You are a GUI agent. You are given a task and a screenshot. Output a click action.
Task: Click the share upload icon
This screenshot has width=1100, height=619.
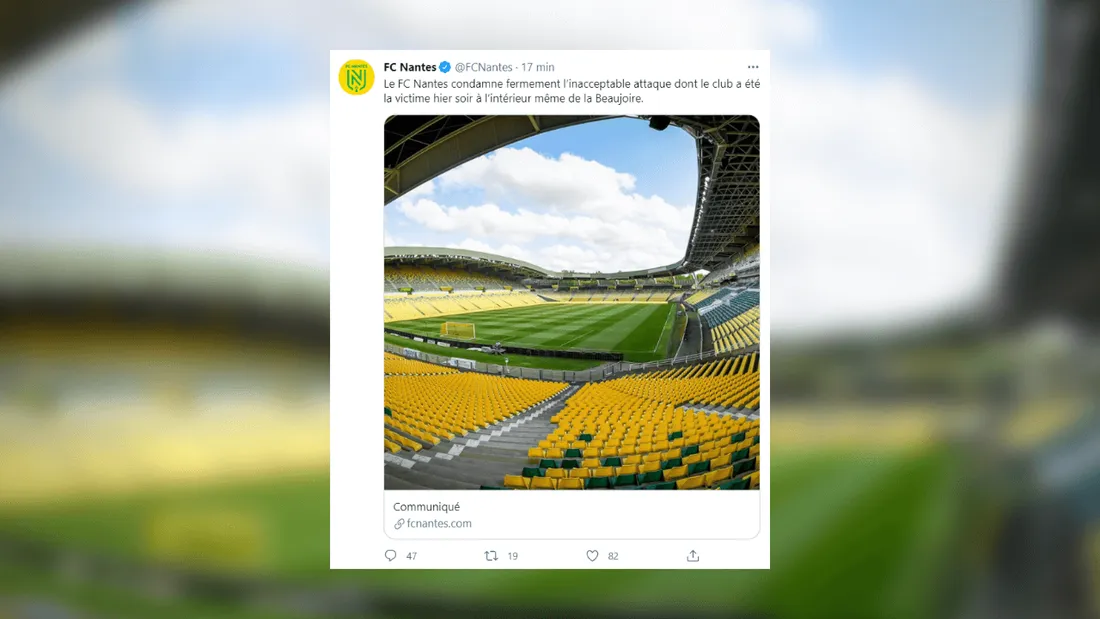(693, 556)
